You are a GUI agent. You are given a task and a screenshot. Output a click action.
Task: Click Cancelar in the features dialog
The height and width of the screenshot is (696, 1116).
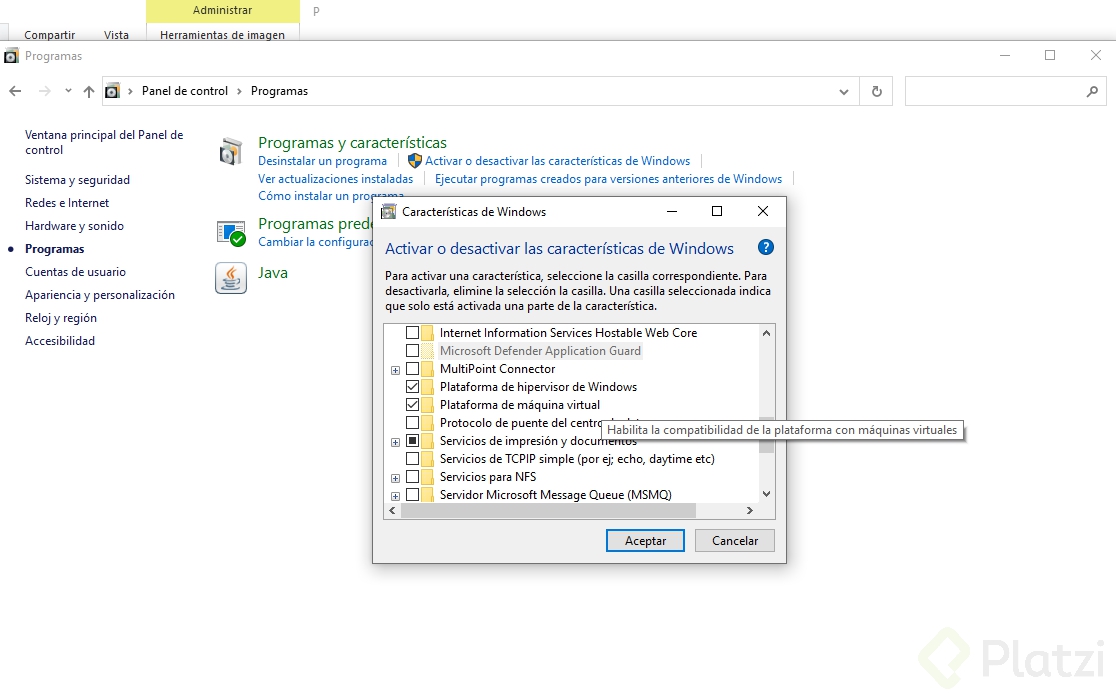coord(735,541)
